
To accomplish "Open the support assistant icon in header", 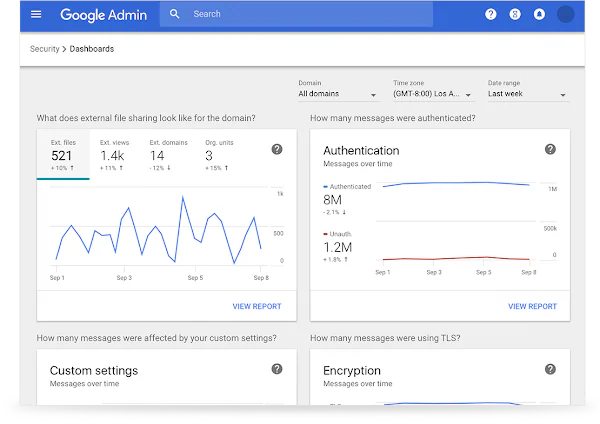I will [515, 15].
